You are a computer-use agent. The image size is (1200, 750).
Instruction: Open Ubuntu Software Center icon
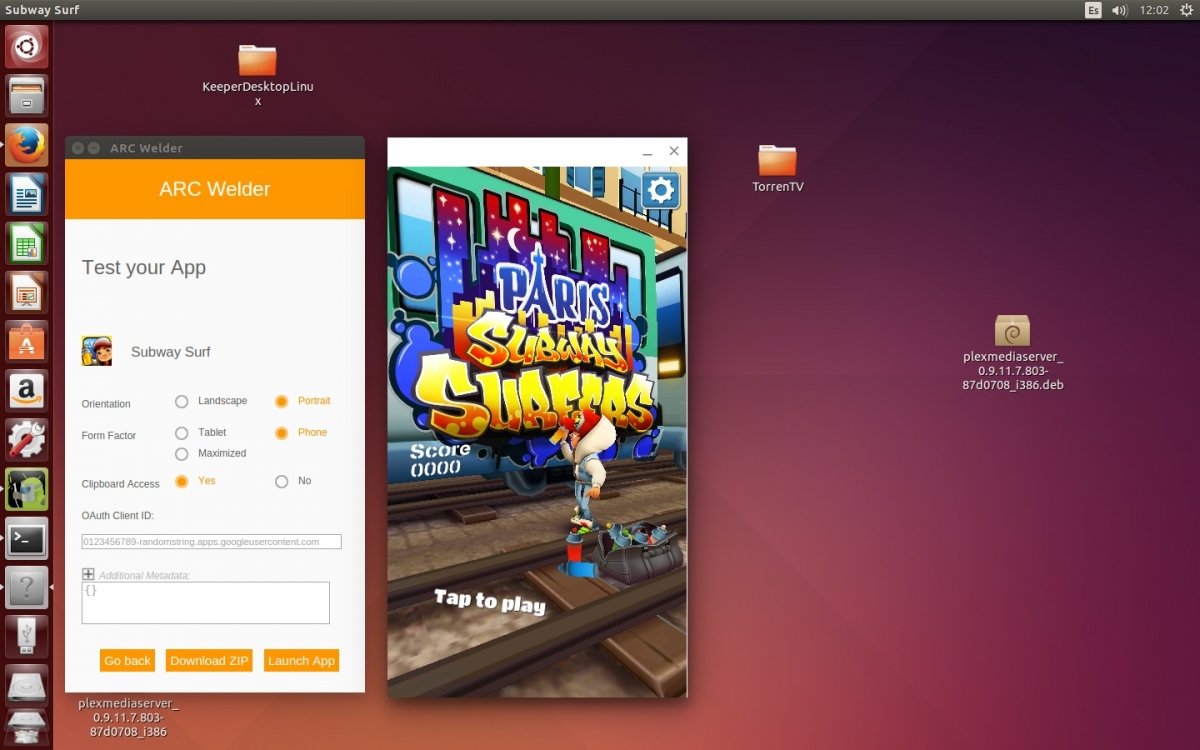27,341
